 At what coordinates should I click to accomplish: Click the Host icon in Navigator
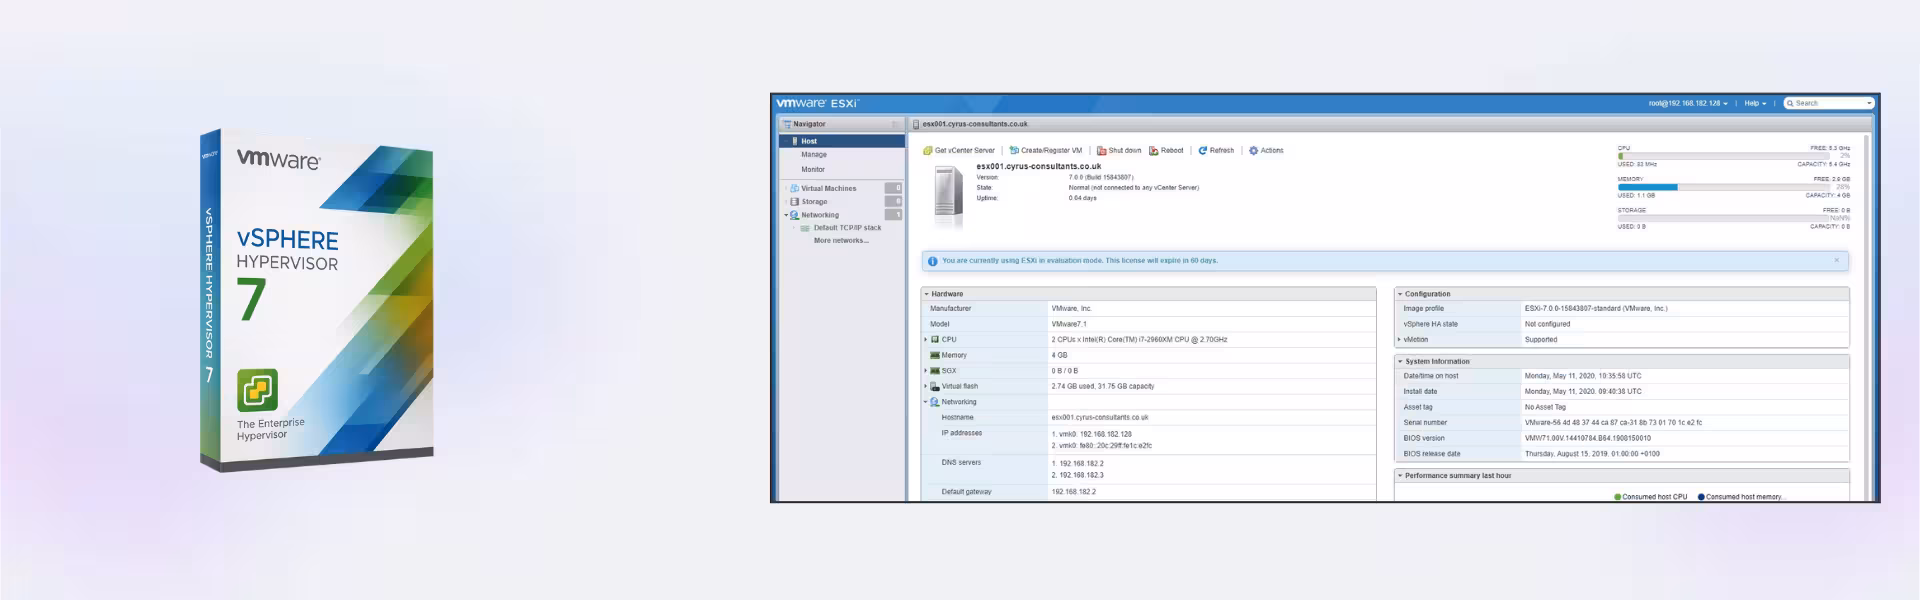[x=795, y=141]
